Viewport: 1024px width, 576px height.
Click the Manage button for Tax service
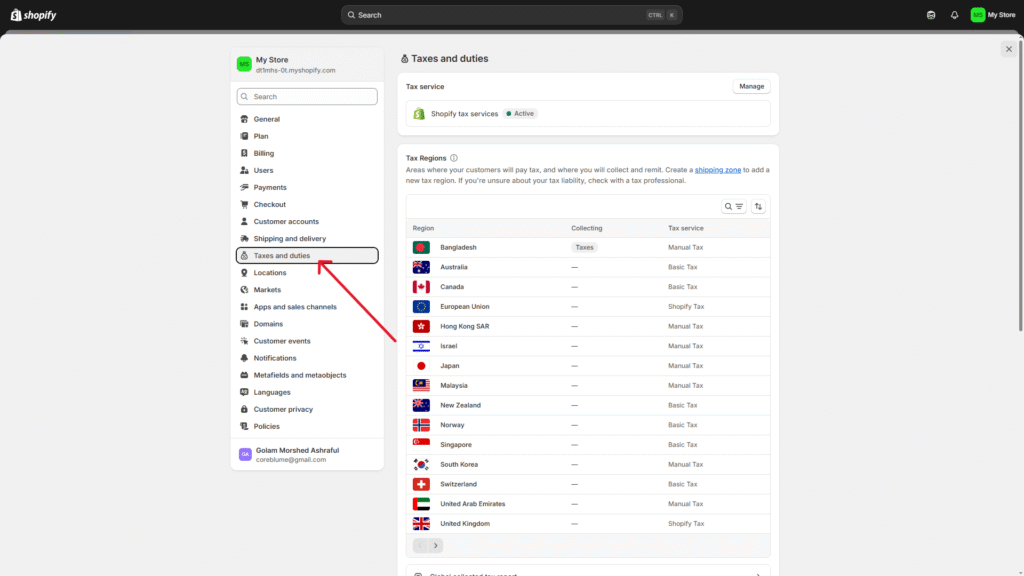point(751,87)
